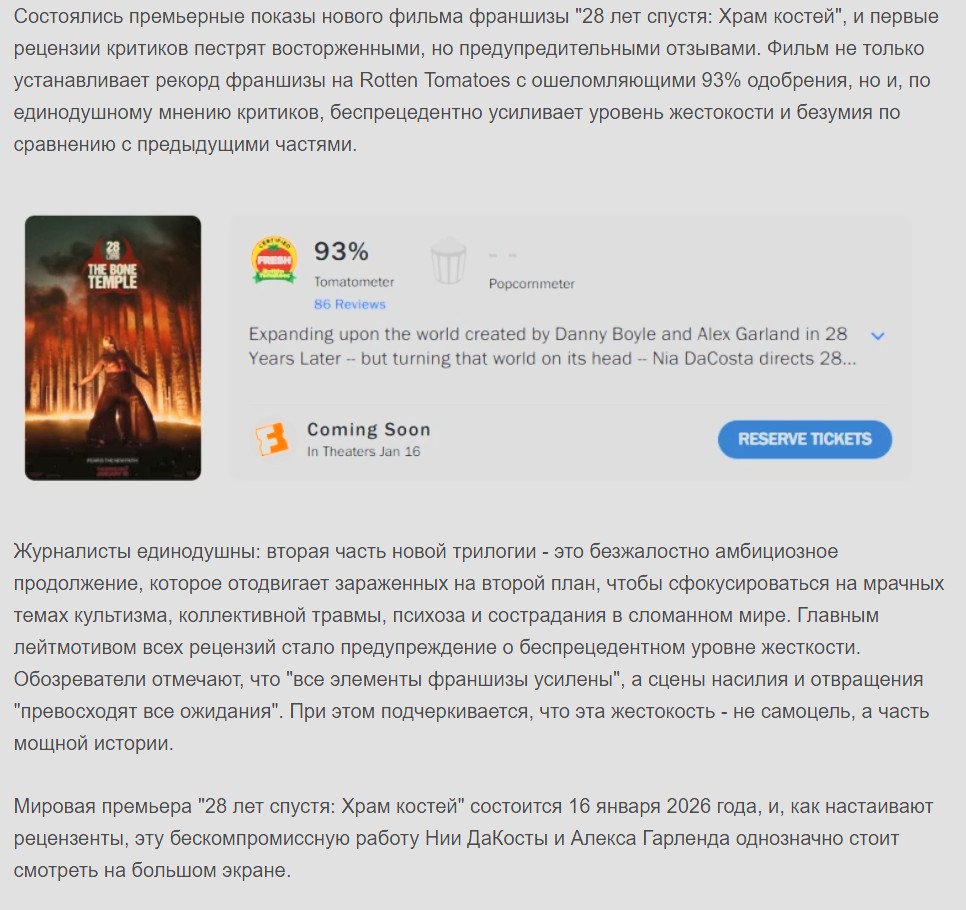Click the first paragraph starting Состоялись премьерные
The width and height of the screenshot is (966, 910).
(x=476, y=80)
